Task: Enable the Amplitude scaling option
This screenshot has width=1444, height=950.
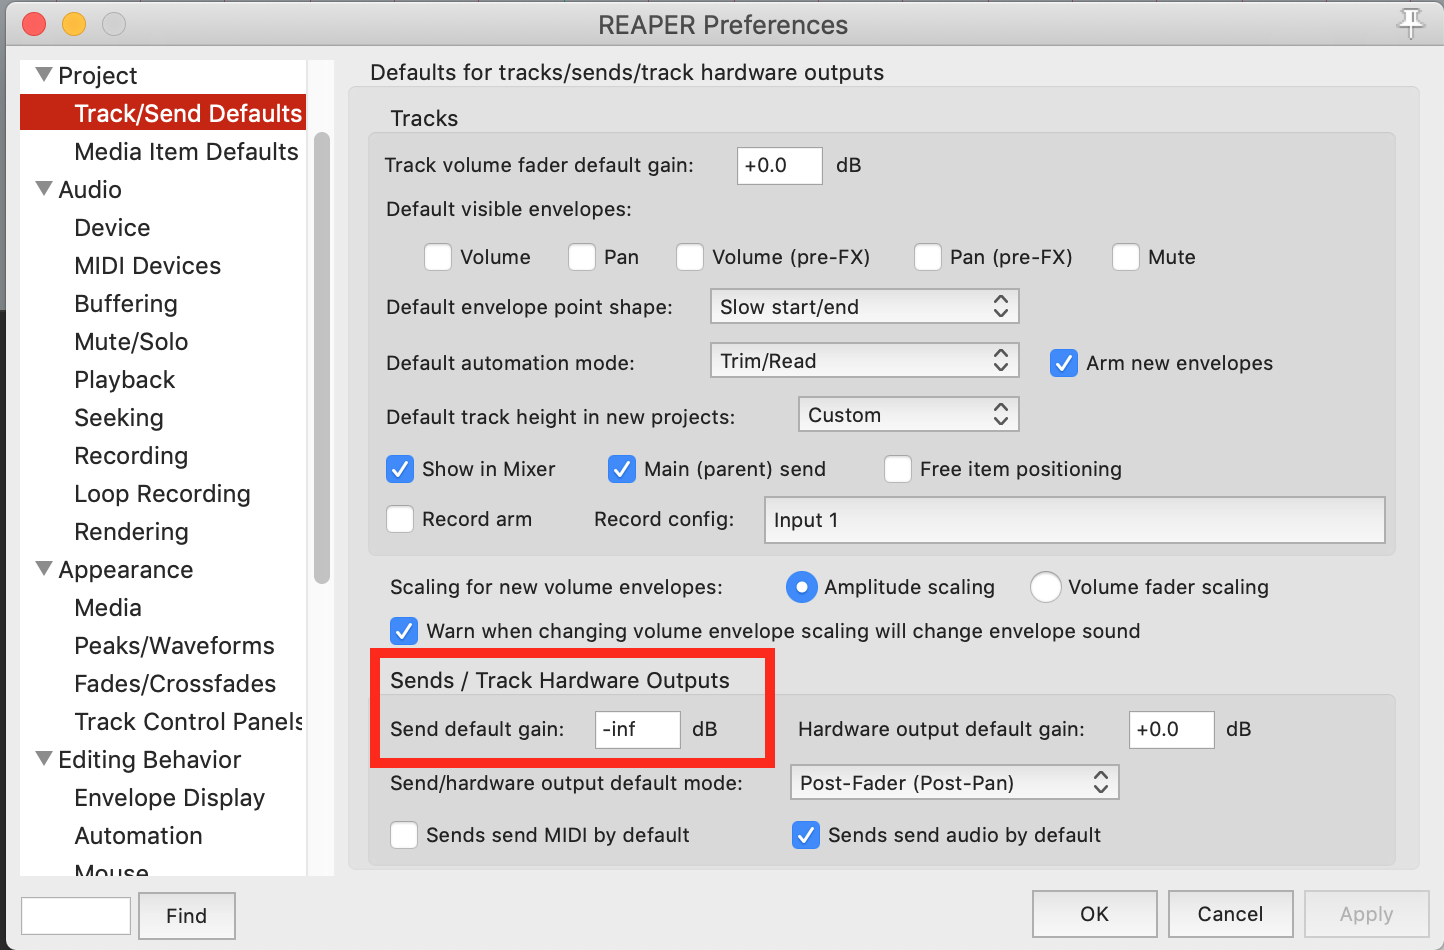Action: coord(801,587)
